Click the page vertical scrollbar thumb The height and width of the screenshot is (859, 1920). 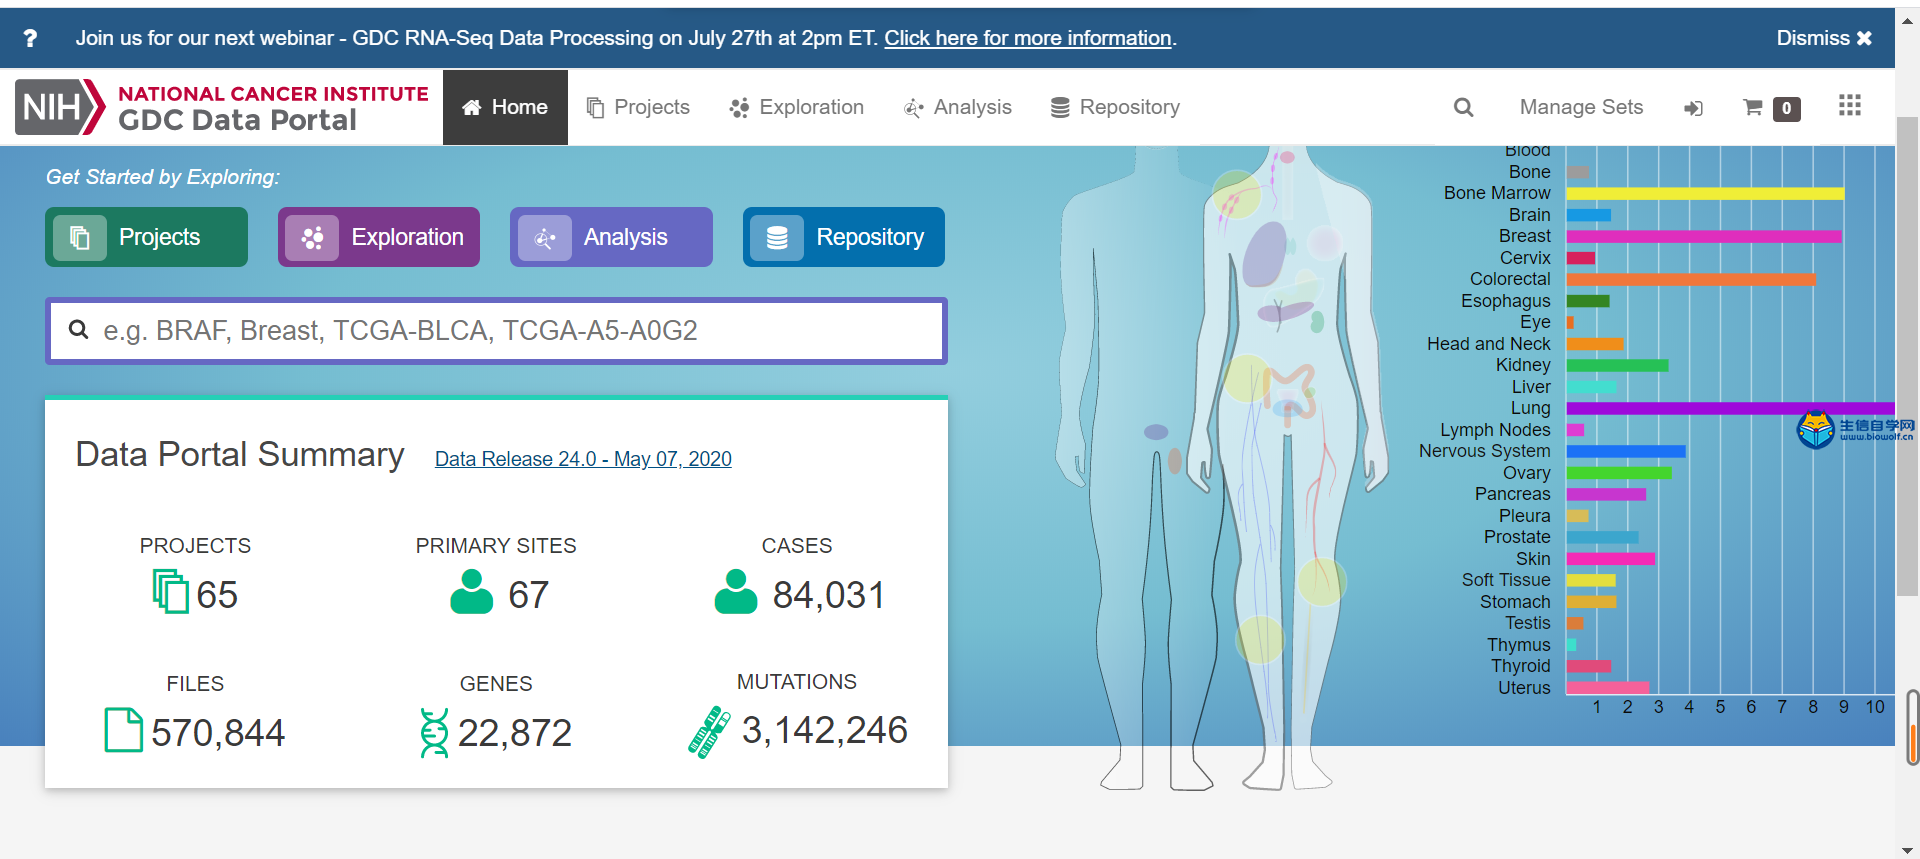point(1909,356)
